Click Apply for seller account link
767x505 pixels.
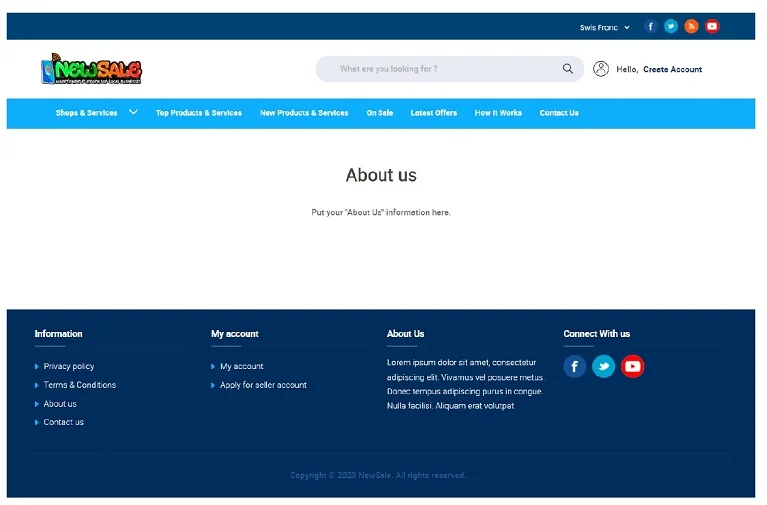pos(263,385)
